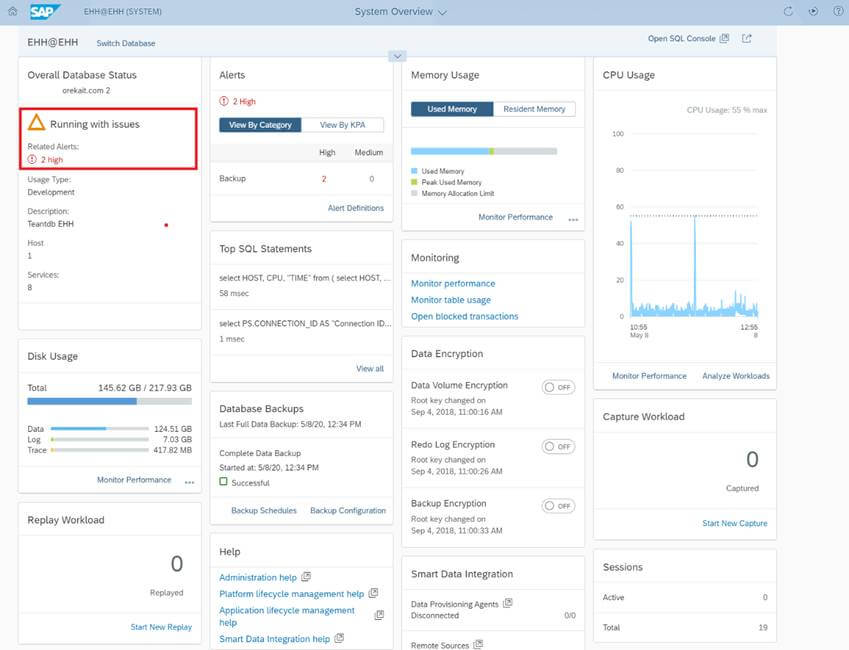Screen dimensions: 849x650
Task: Open Backup Configuration link
Action: point(348,510)
